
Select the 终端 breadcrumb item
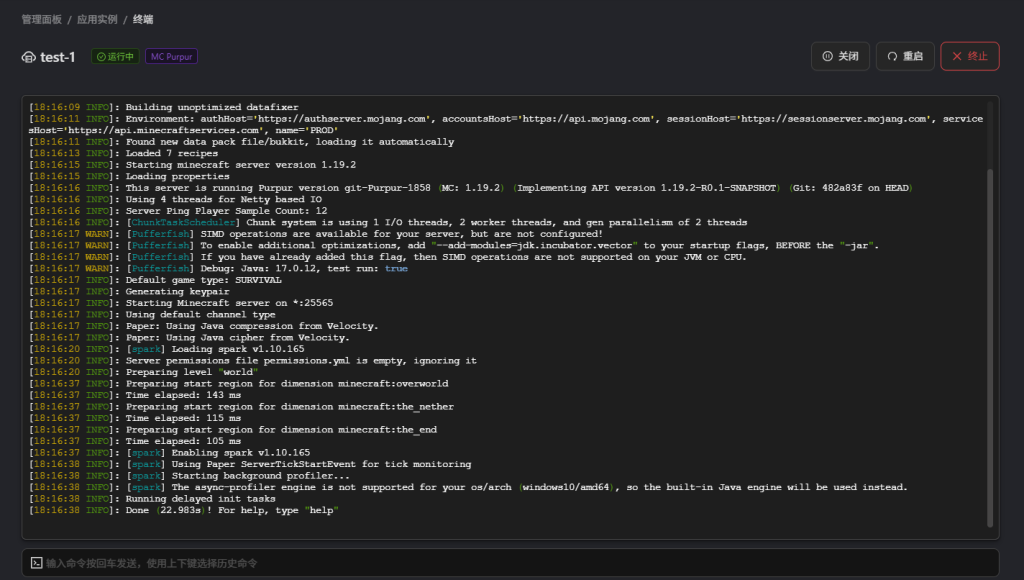click(143, 19)
